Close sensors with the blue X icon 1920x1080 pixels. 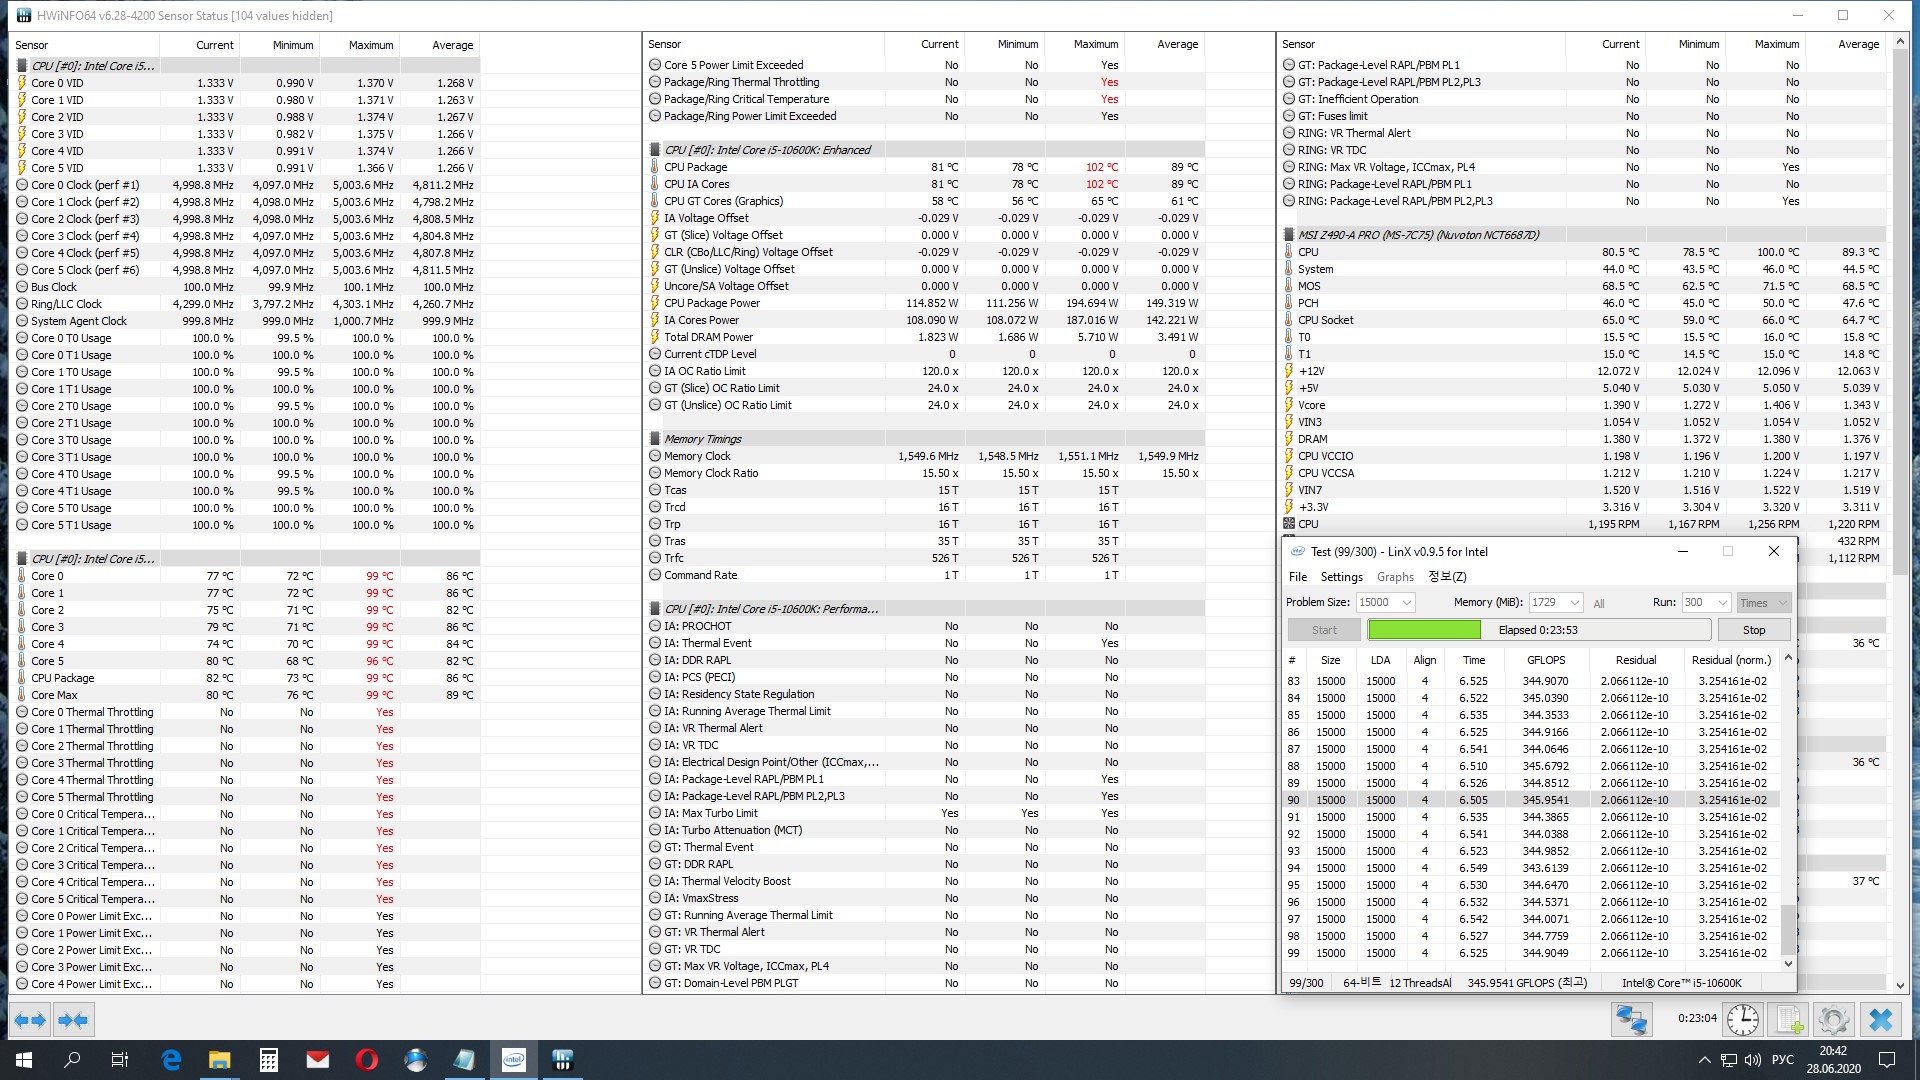pos(1881,1020)
